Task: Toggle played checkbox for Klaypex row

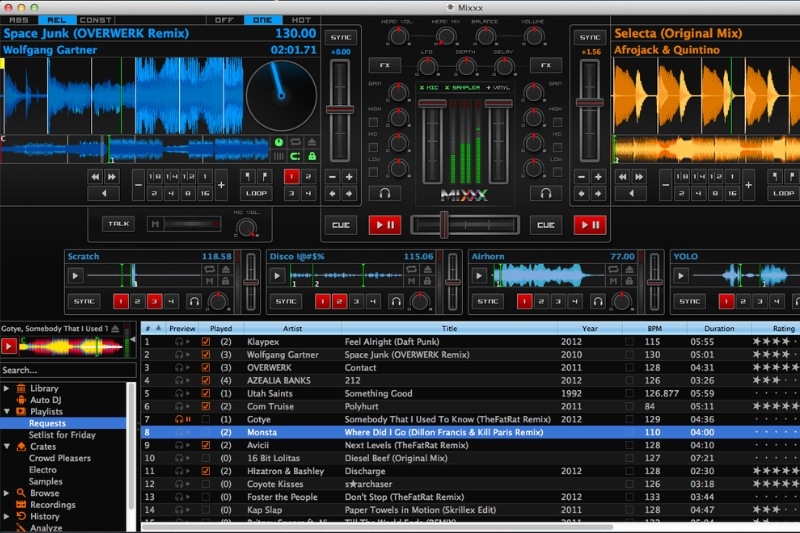Action: point(206,342)
